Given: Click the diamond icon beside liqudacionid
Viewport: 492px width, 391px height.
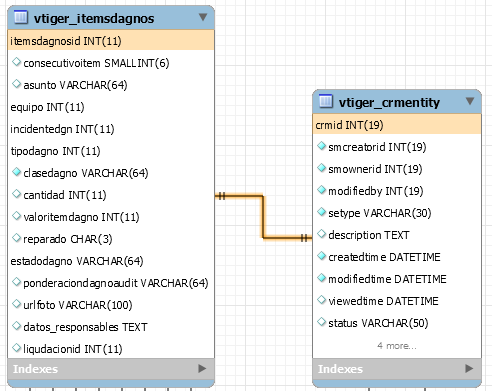Looking at the screenshot, I should click(x=16, y=348).
